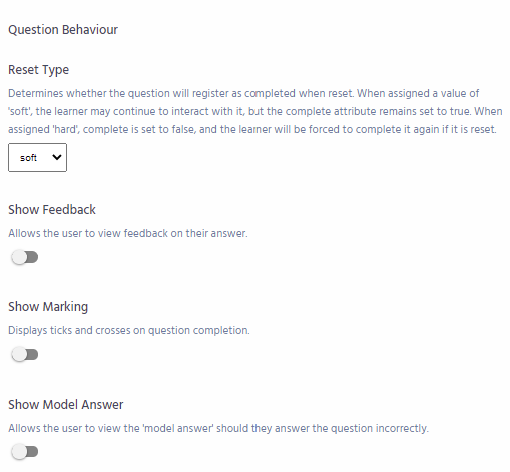Image resolution: width=510 pixels, height=472 pixels.
Task: Click the Show Model Answer label
Action: (66, 404)
